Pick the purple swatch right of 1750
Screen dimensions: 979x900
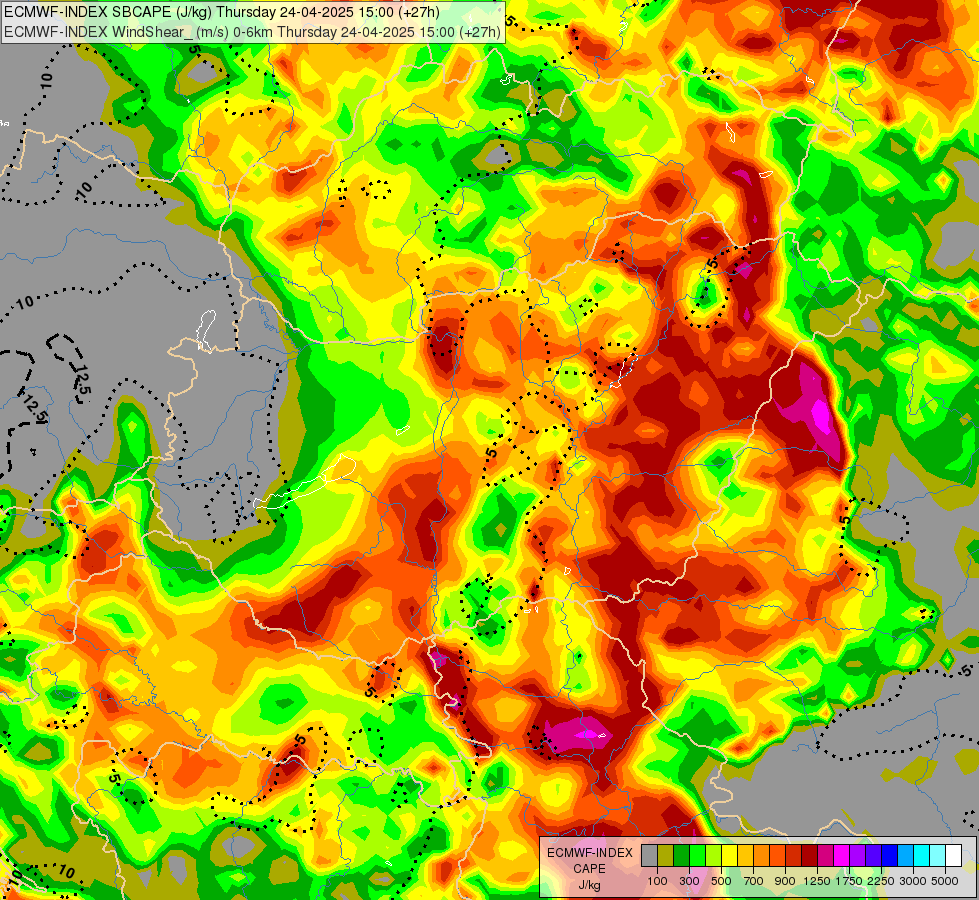(858, 856)
